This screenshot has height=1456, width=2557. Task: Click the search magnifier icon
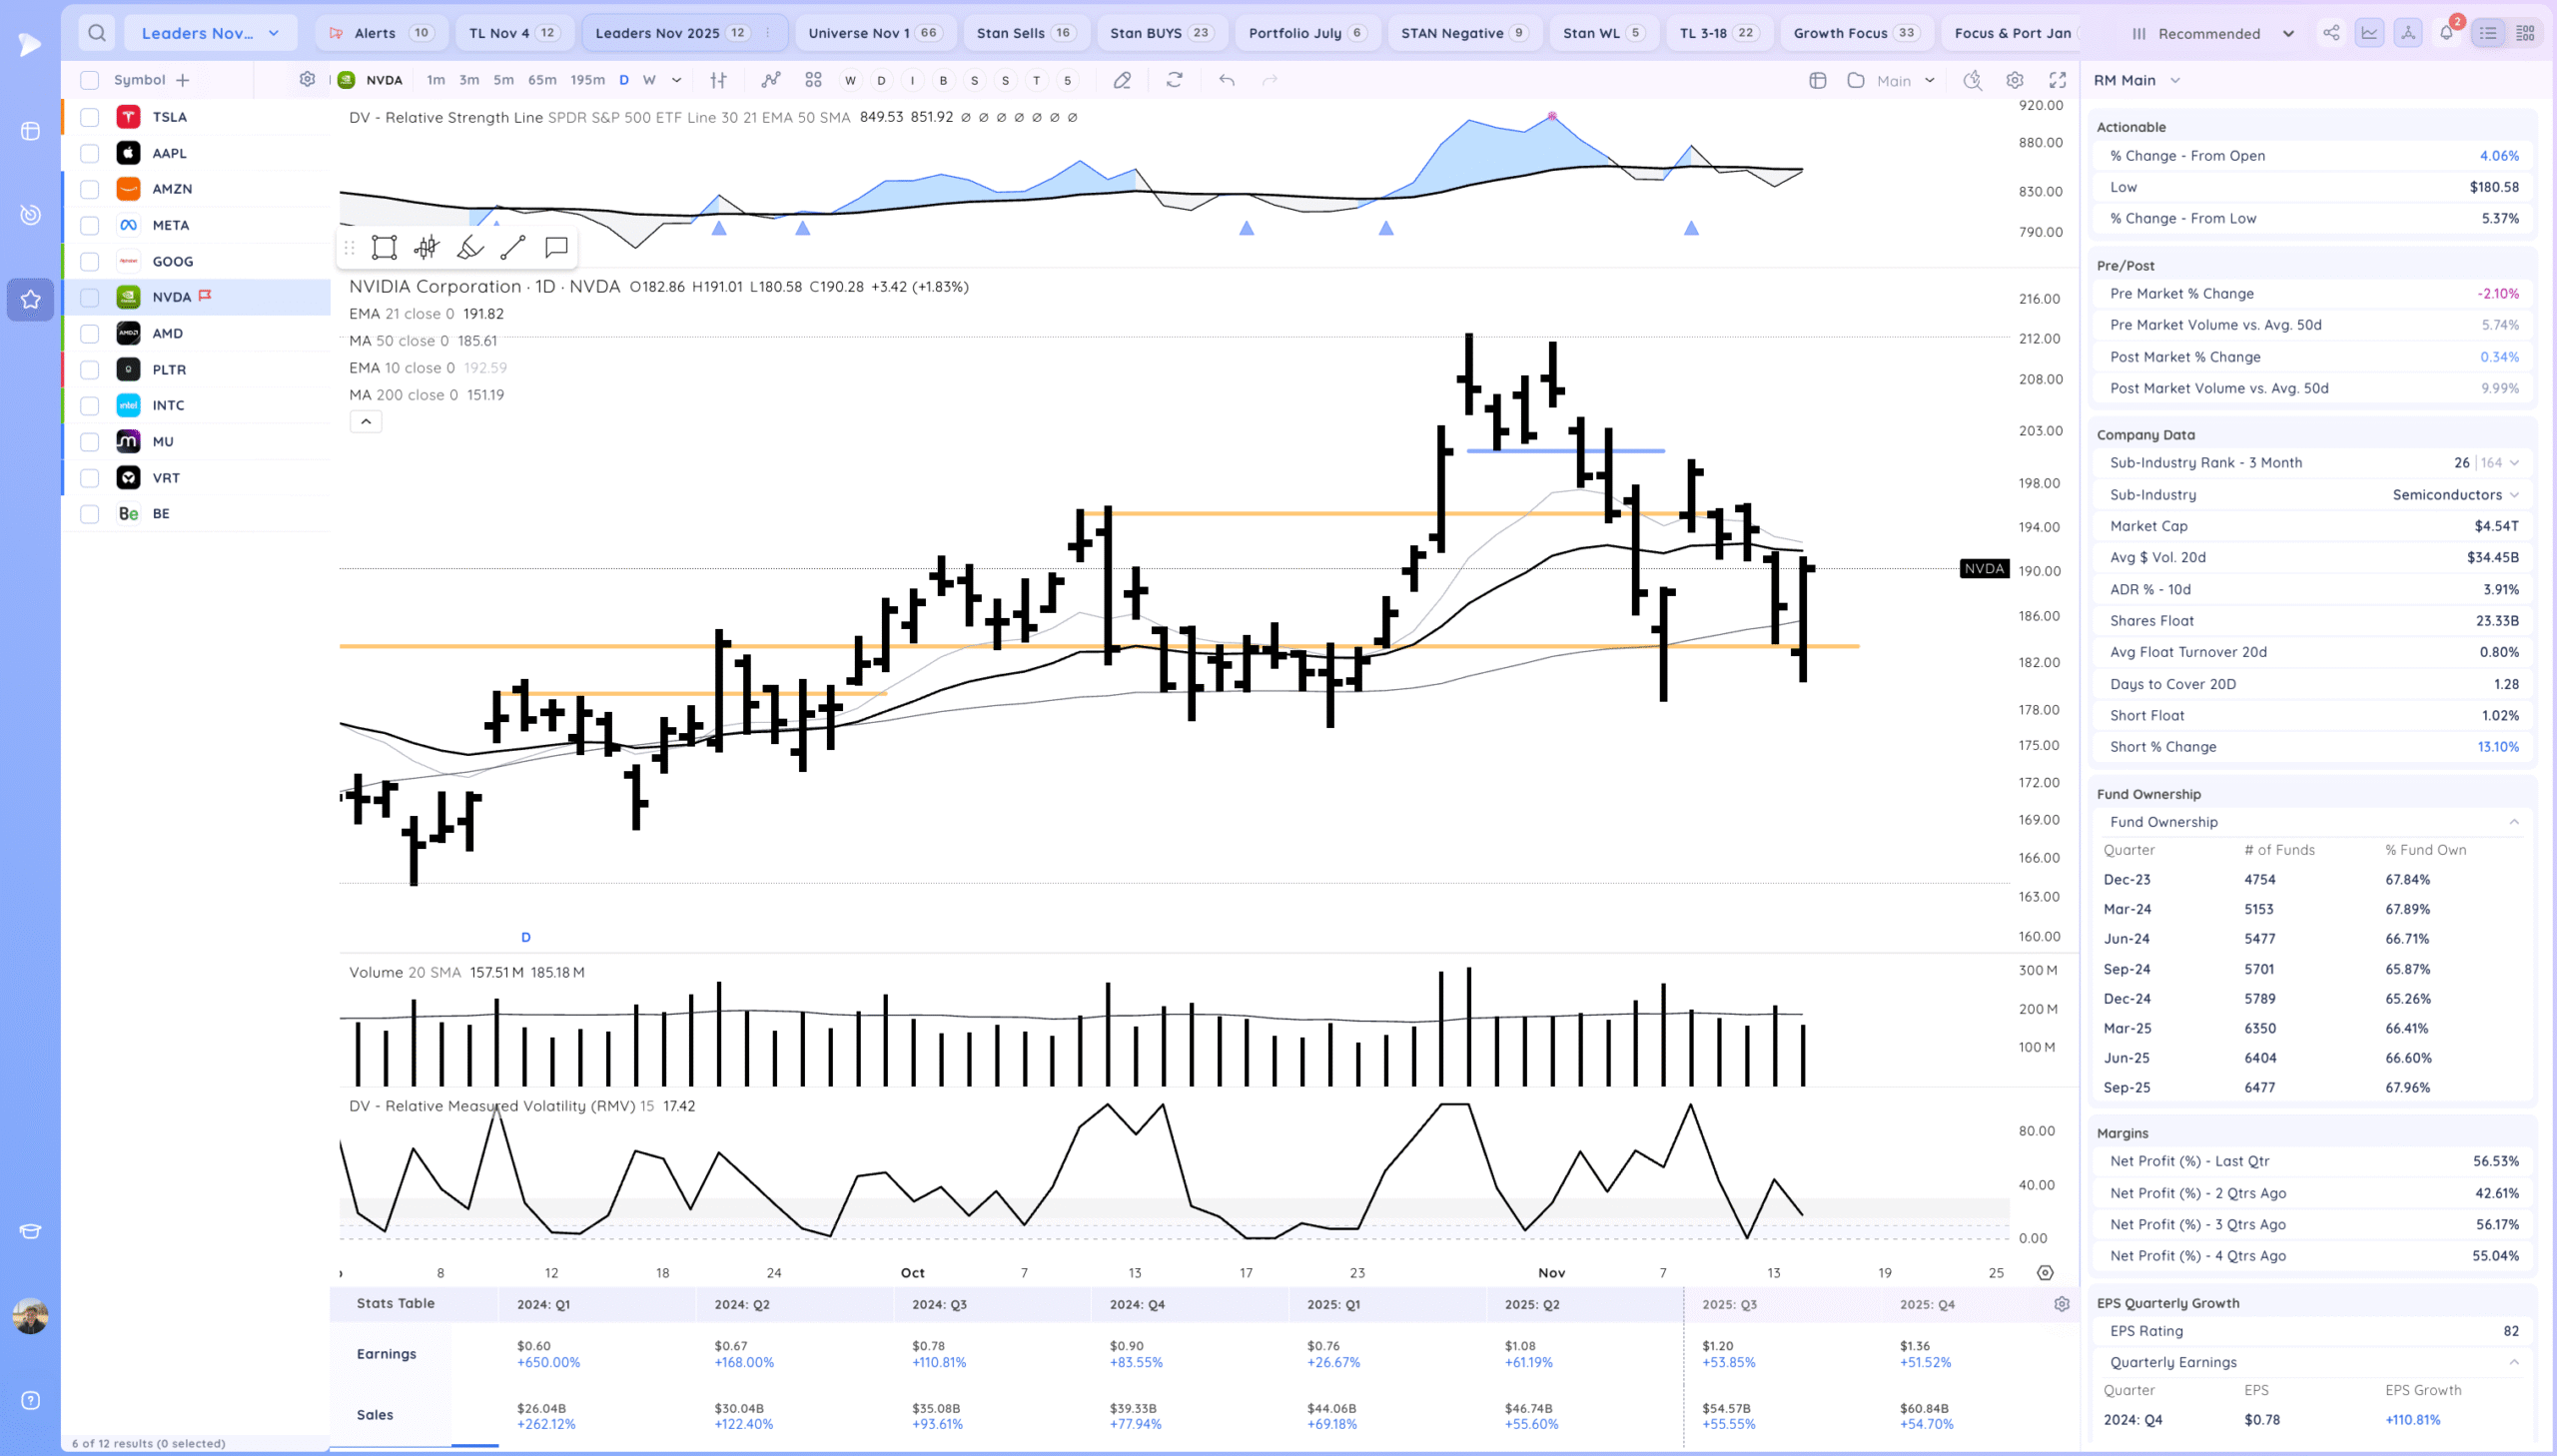click(96, 33)
